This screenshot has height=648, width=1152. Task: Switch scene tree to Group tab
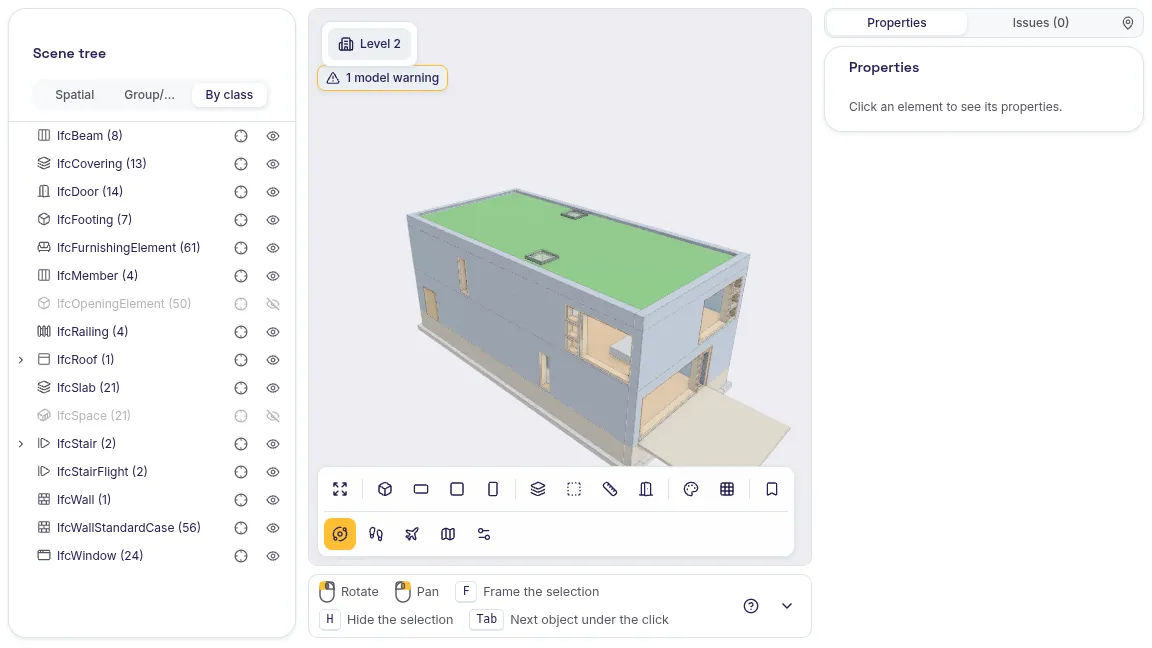pos(149,95)
